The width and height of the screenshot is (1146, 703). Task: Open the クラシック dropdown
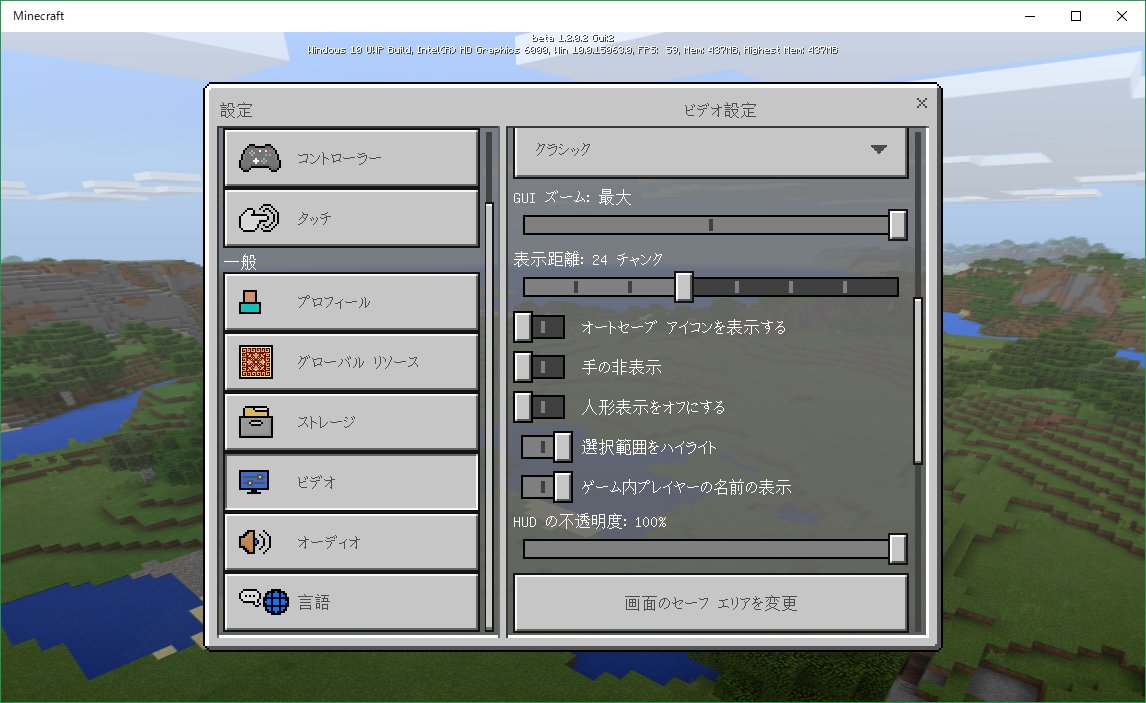[x=710, y=151]
